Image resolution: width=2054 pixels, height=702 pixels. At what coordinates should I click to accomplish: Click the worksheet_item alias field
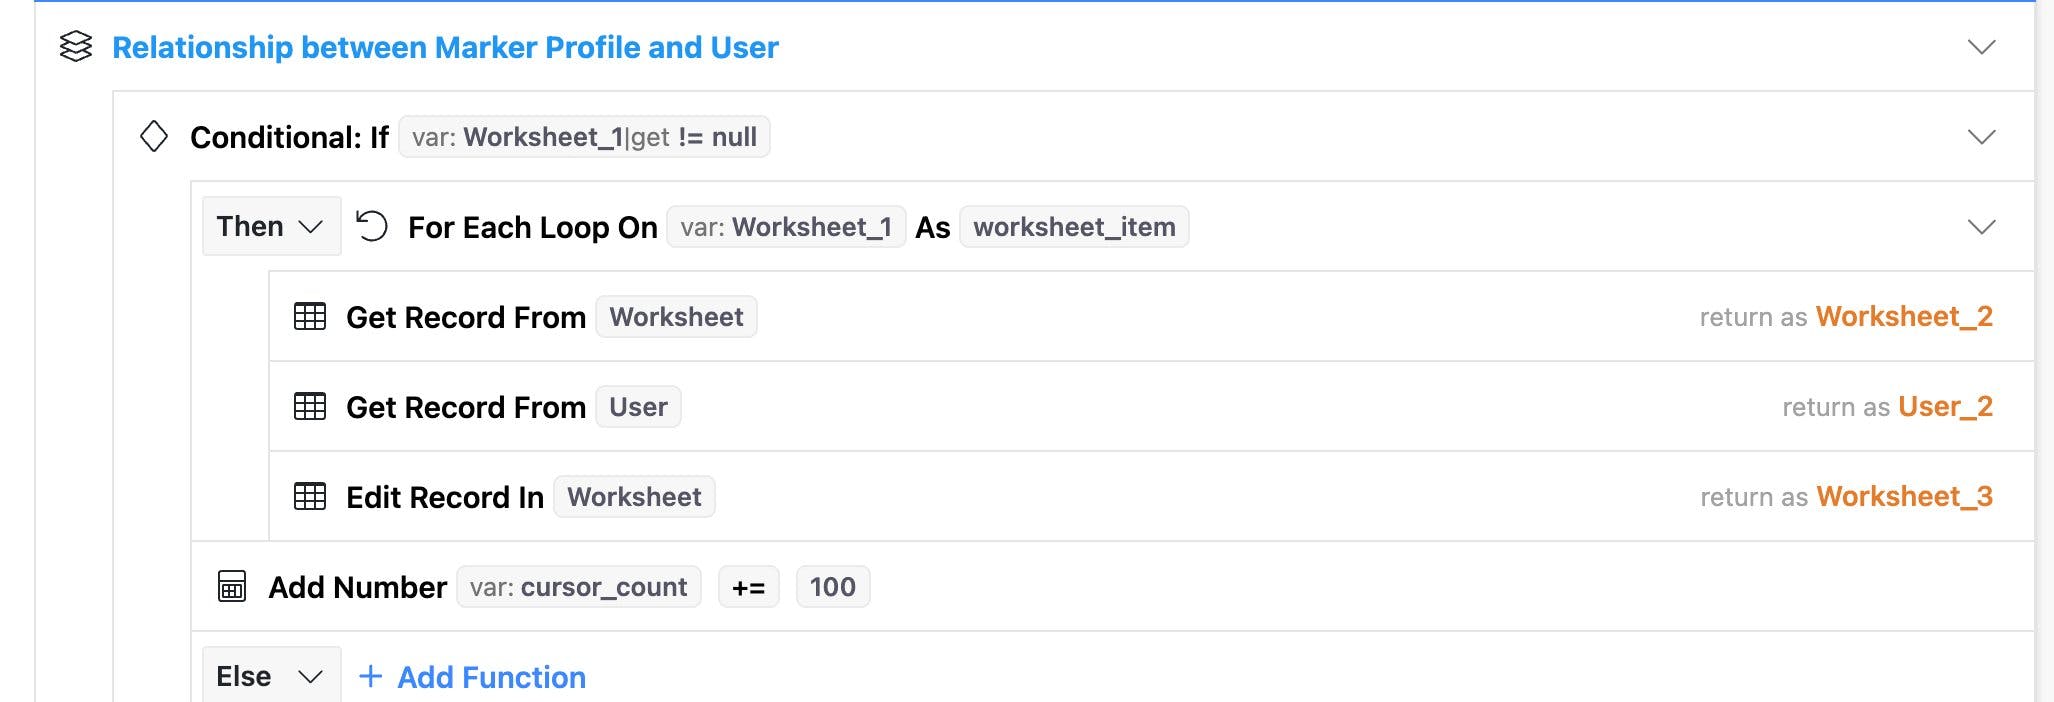coord(1074,227)
